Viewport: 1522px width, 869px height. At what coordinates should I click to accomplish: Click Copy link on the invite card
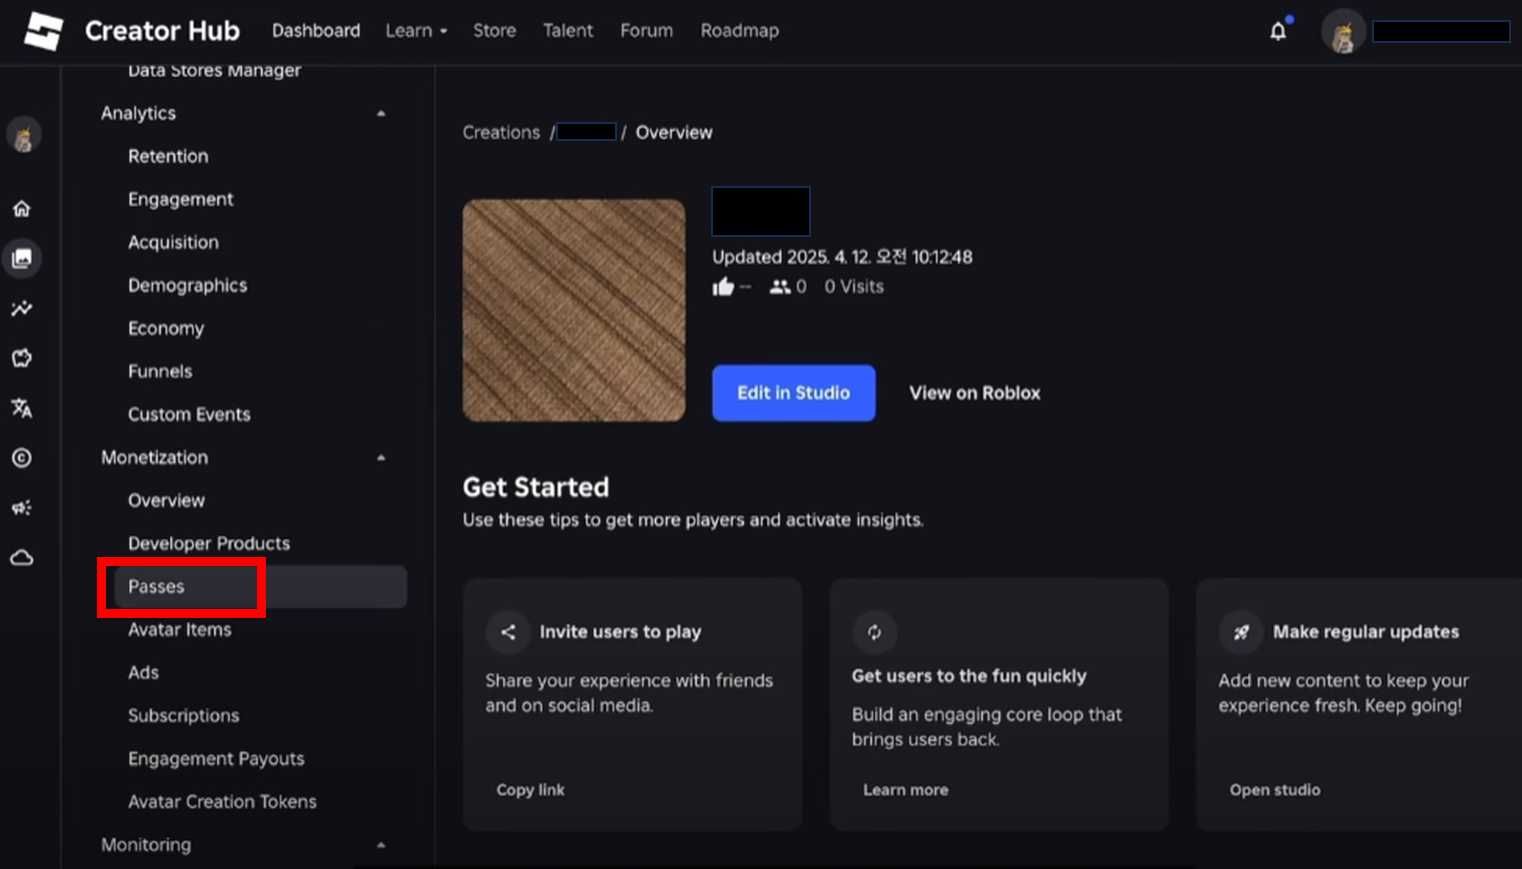point(530,790)
